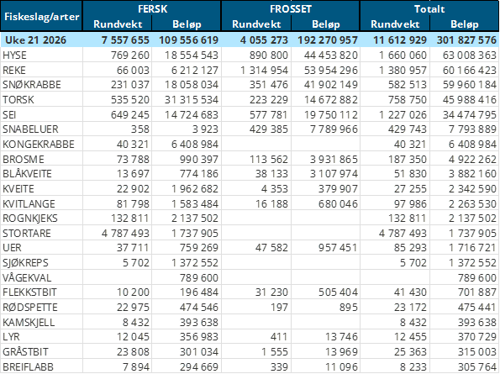
Task: Click HYSE total weight 1 660 060
Action: point(403,55)
